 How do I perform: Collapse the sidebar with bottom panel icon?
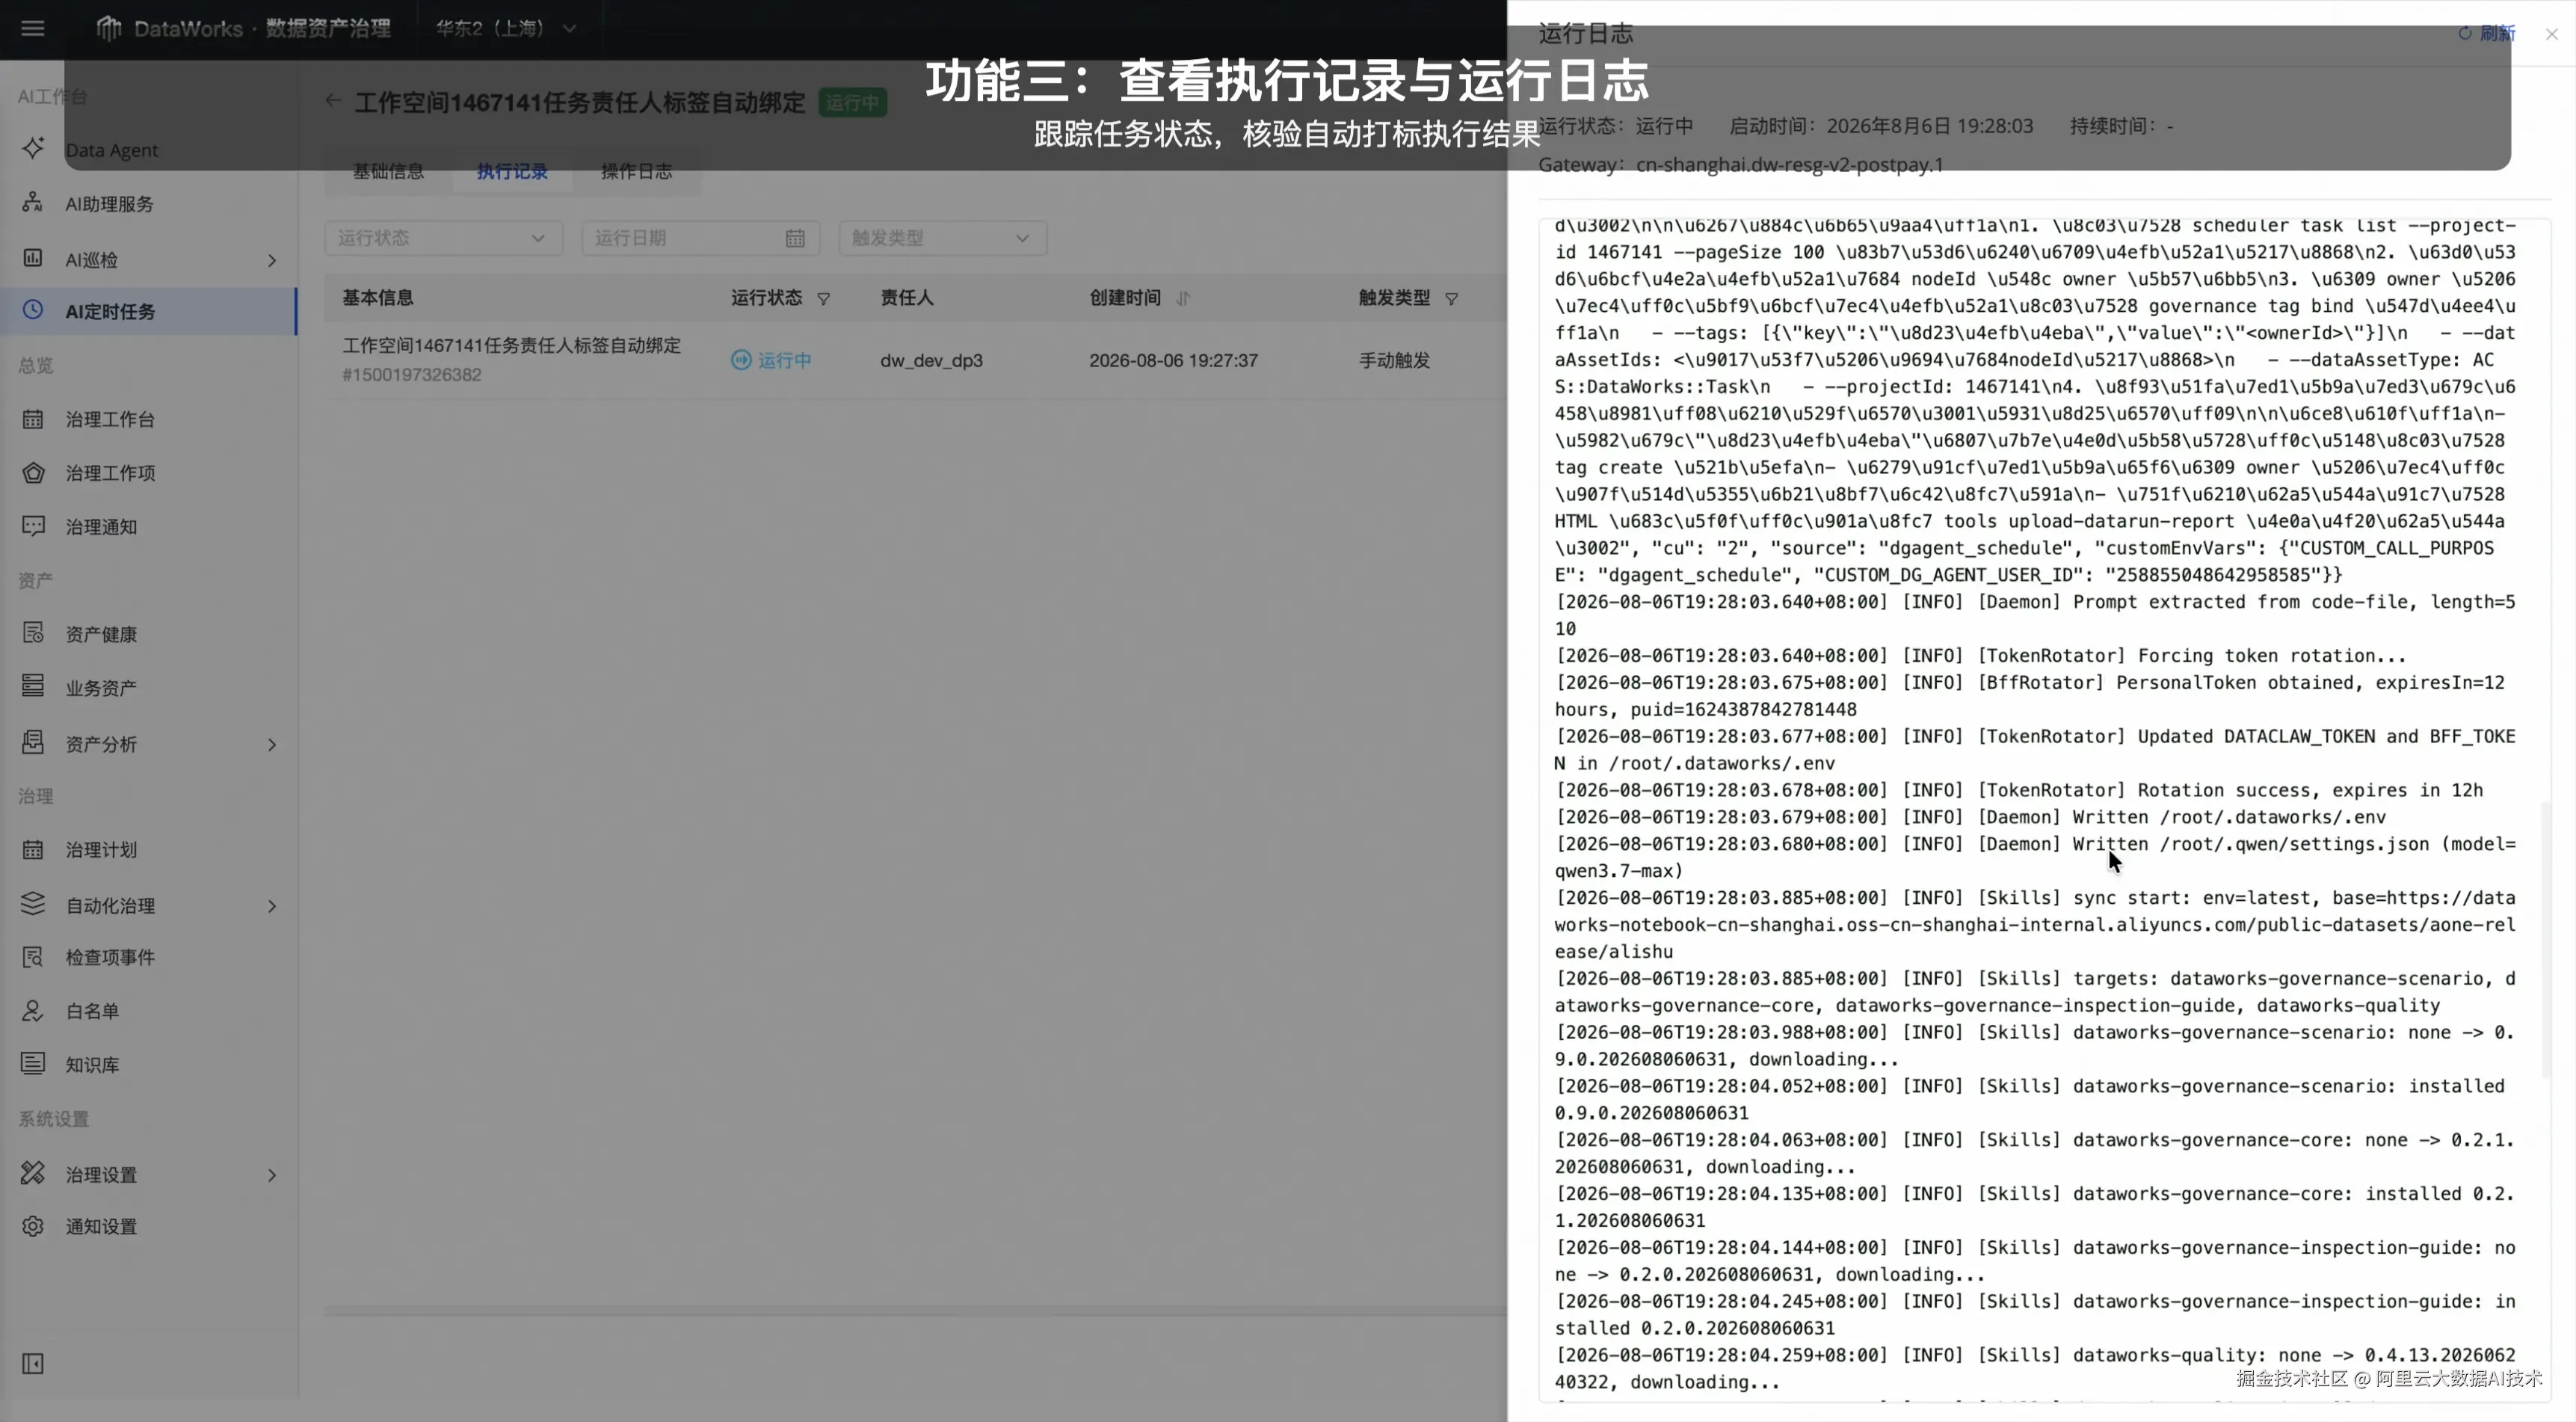click(33, 1364)
